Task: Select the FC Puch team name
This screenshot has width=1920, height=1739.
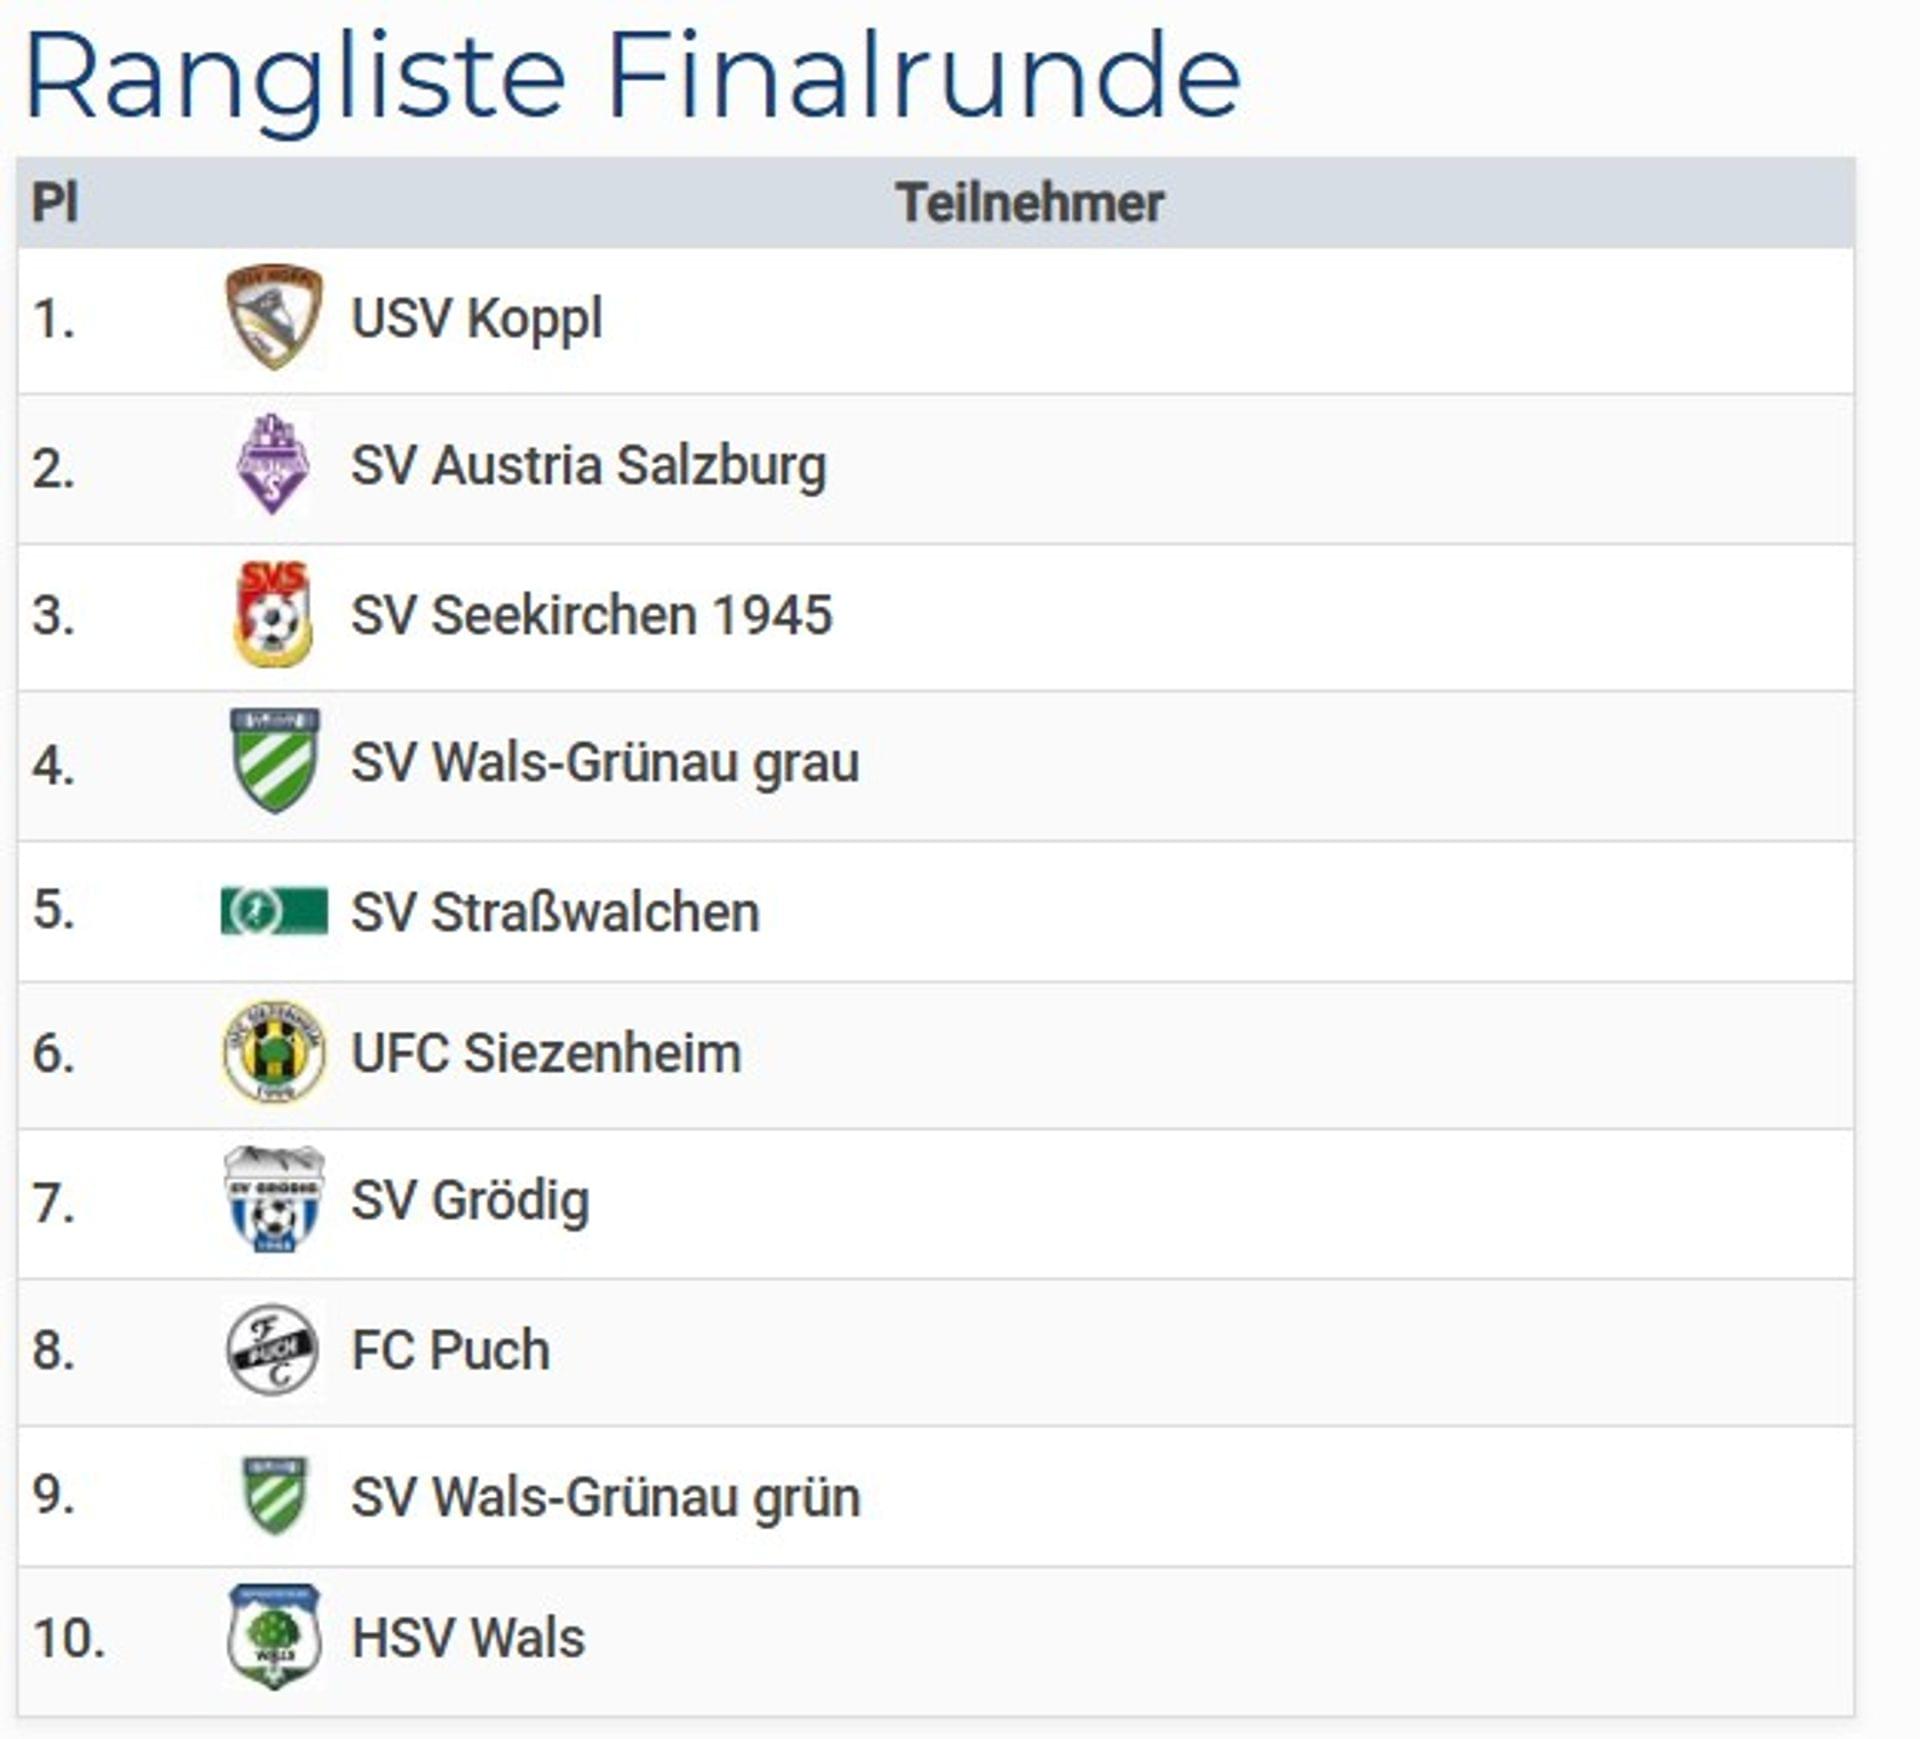Action: 451,1350
